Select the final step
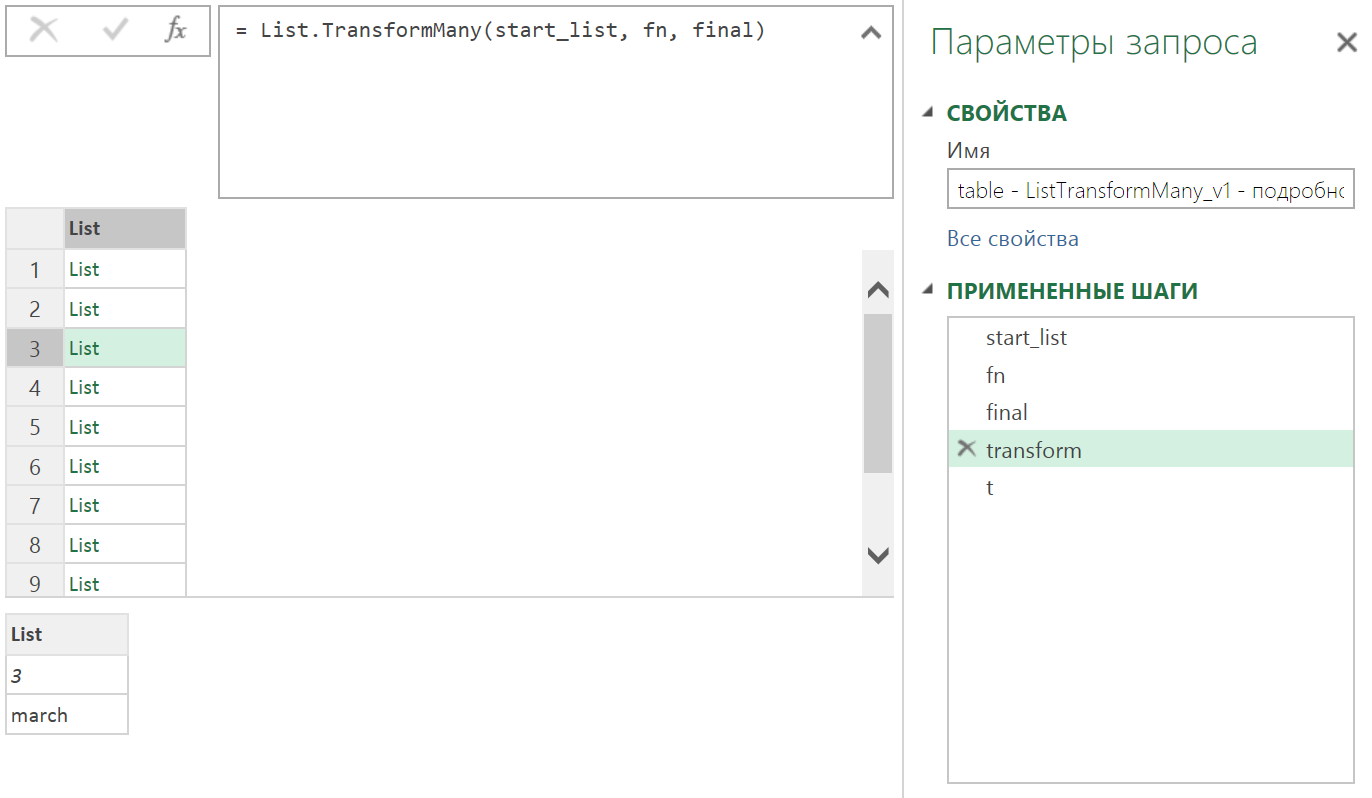 tap(1007, 412)
